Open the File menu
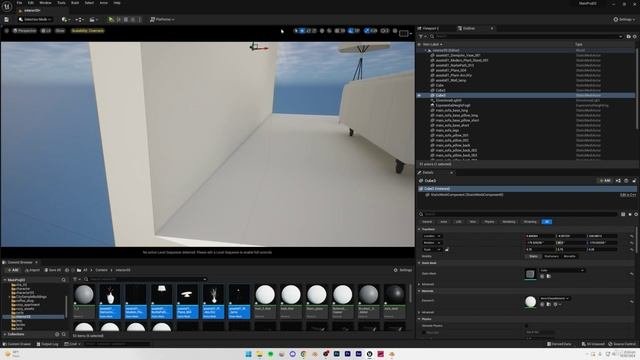The image size is (640, 360). [x=19, y=3]
